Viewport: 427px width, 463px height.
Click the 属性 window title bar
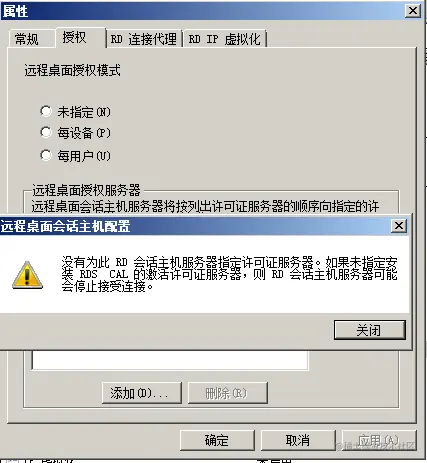(x=202, y=11)
